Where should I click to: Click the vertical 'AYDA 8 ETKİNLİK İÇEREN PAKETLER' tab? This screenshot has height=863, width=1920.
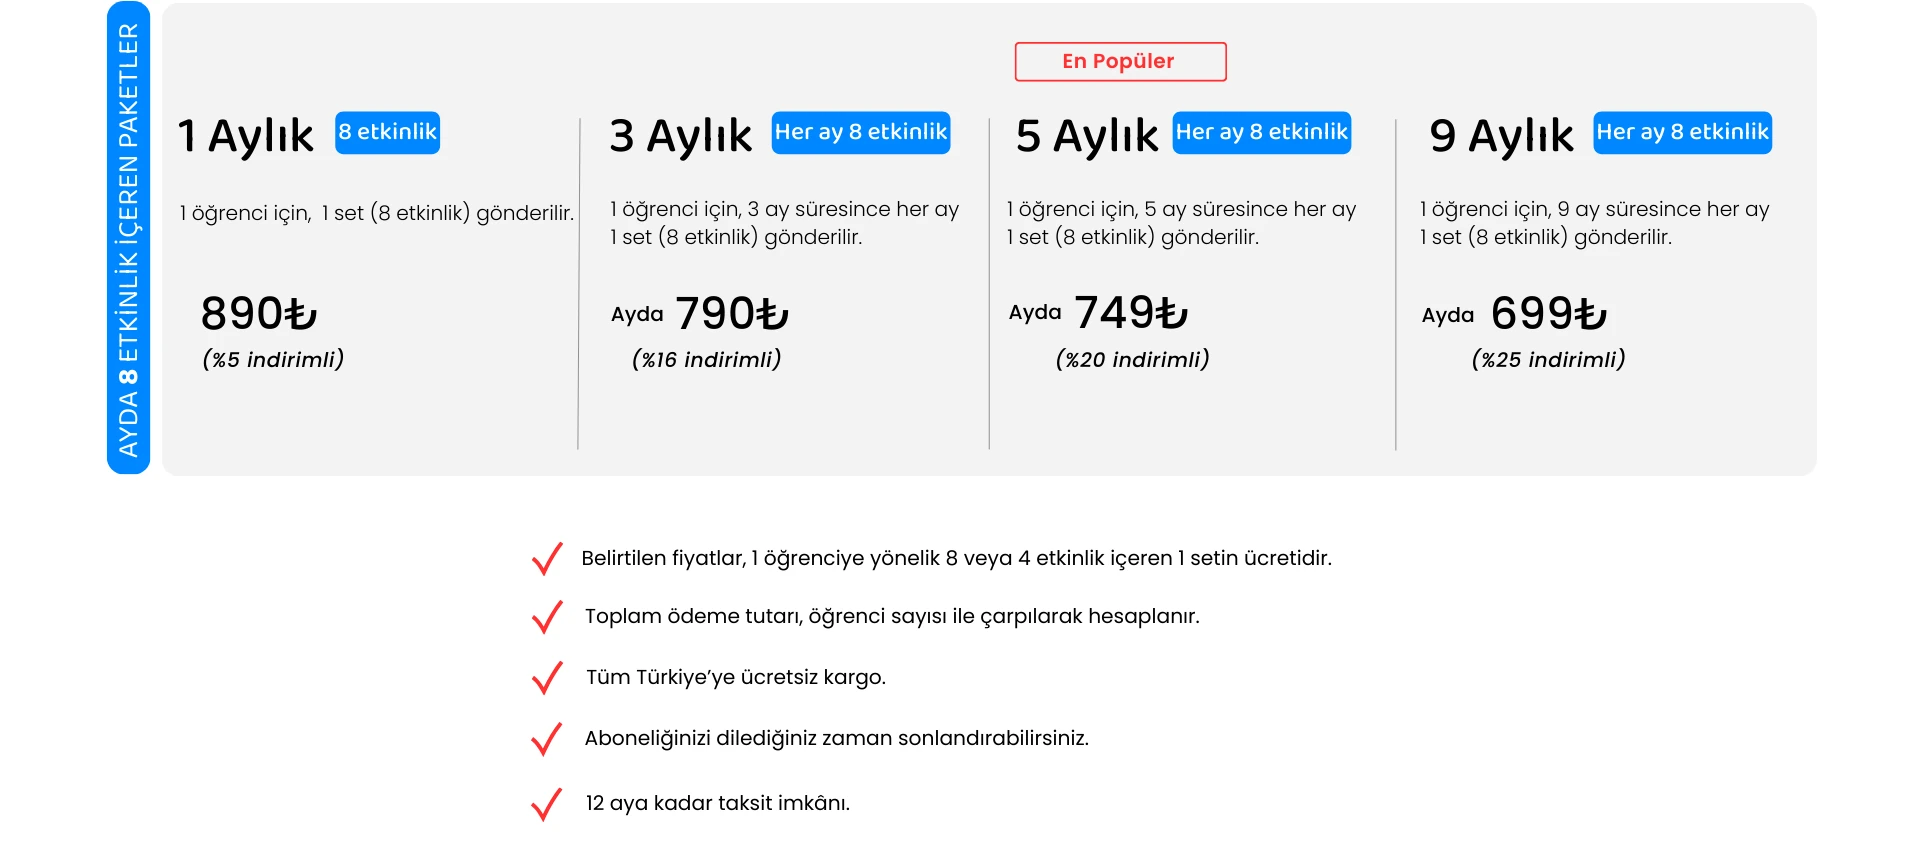[129, 238]
